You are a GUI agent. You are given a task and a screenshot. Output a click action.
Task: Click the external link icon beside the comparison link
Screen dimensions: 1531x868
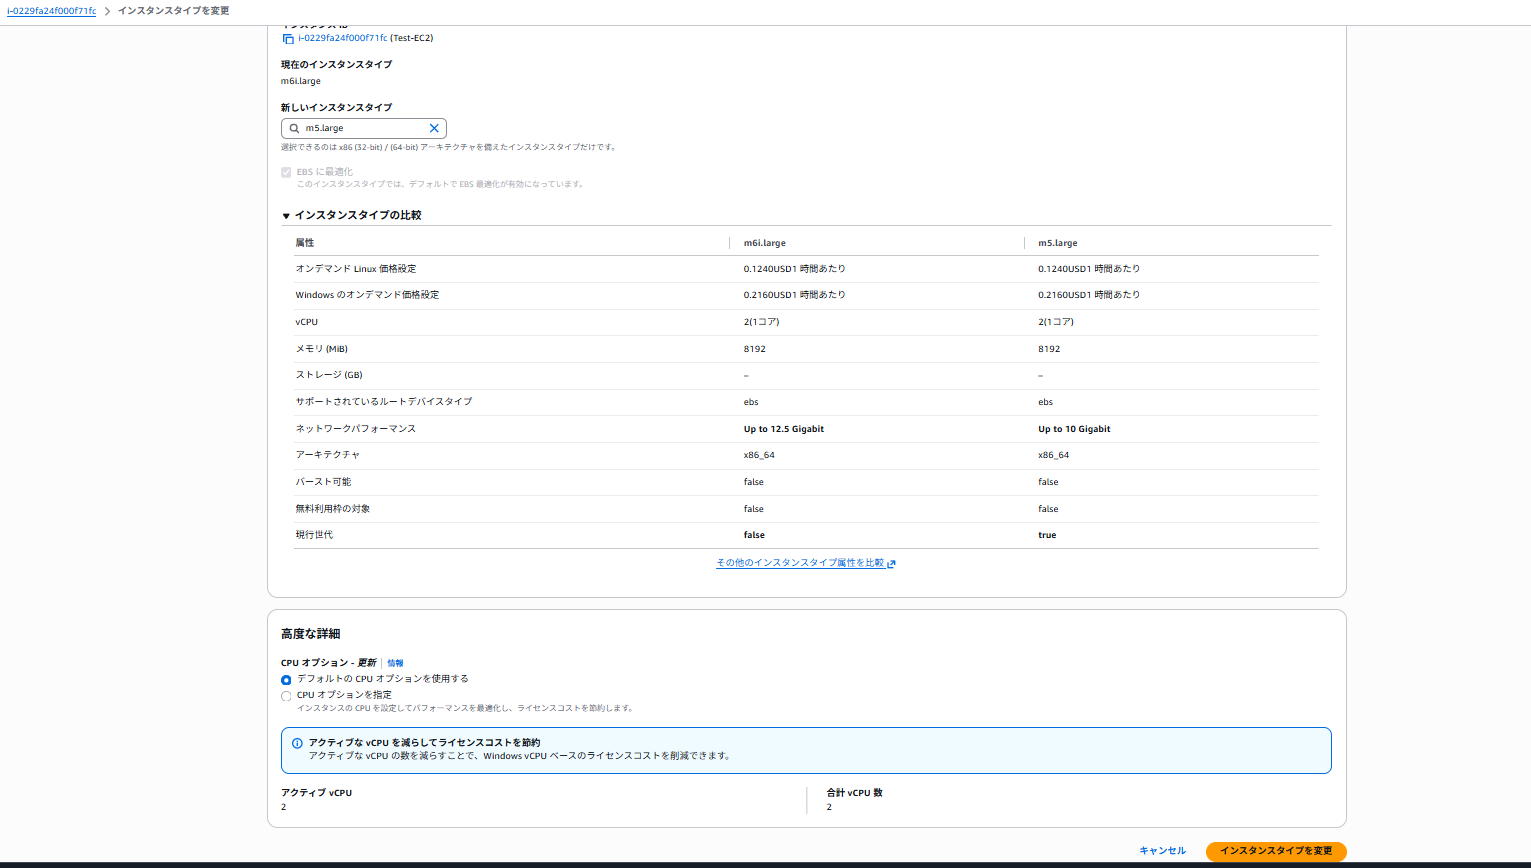tap(891, 564)
